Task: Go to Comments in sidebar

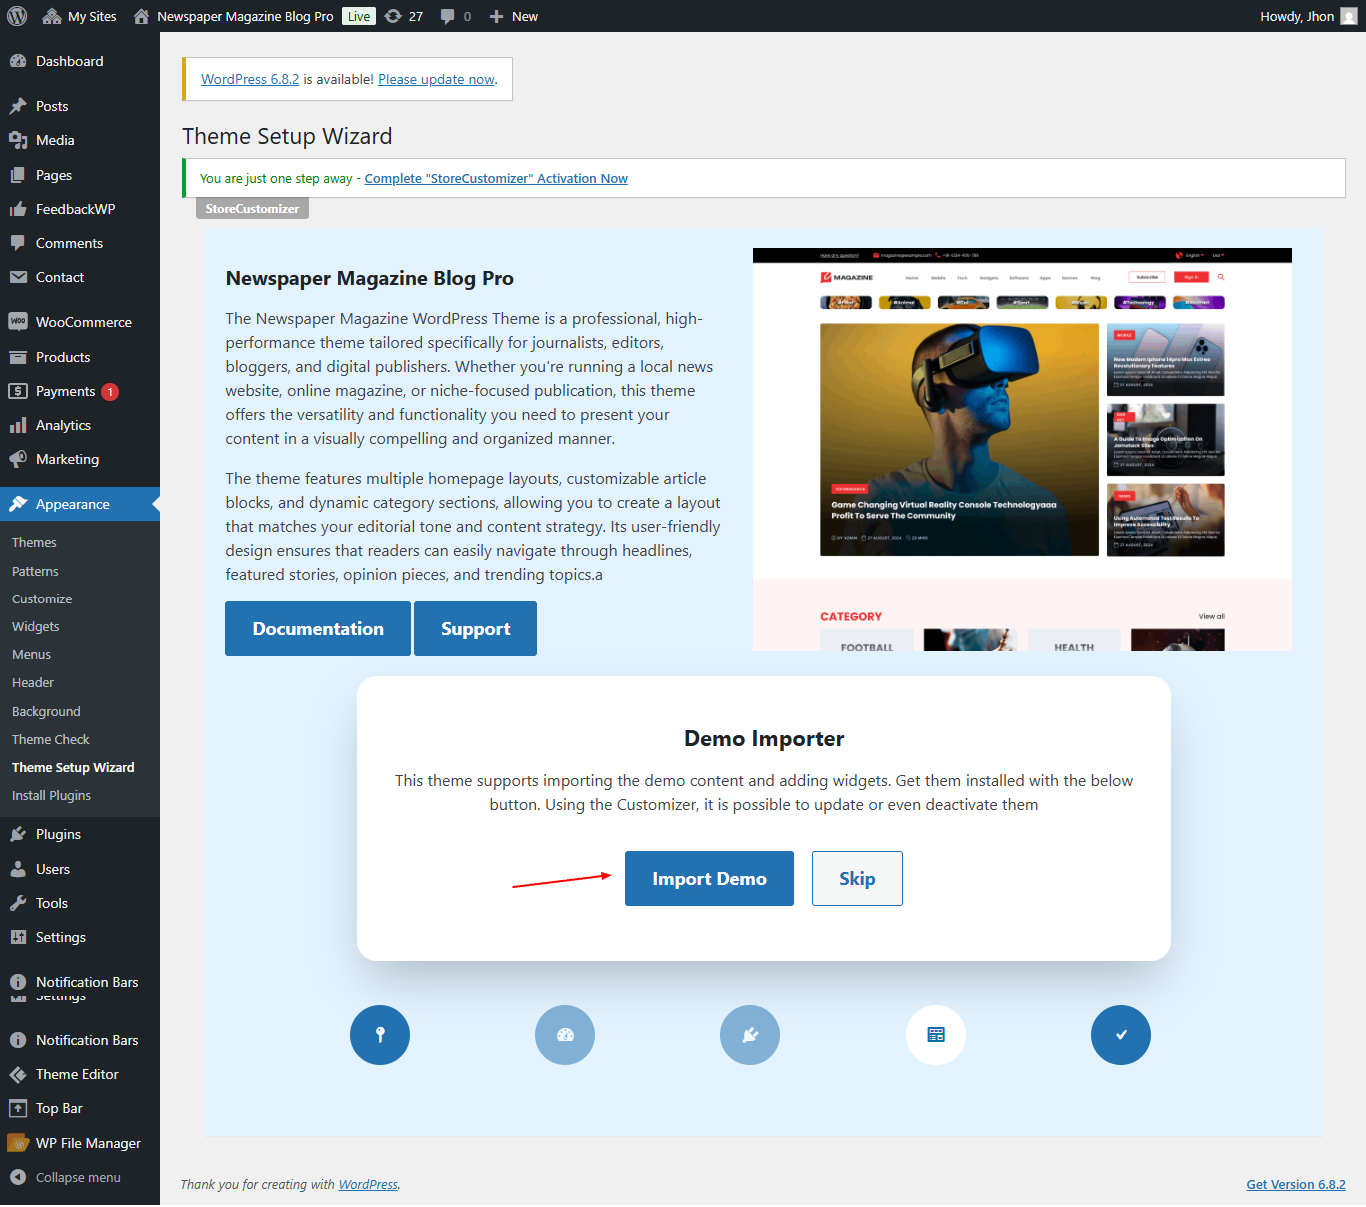Action: click(x=80, y=243)
